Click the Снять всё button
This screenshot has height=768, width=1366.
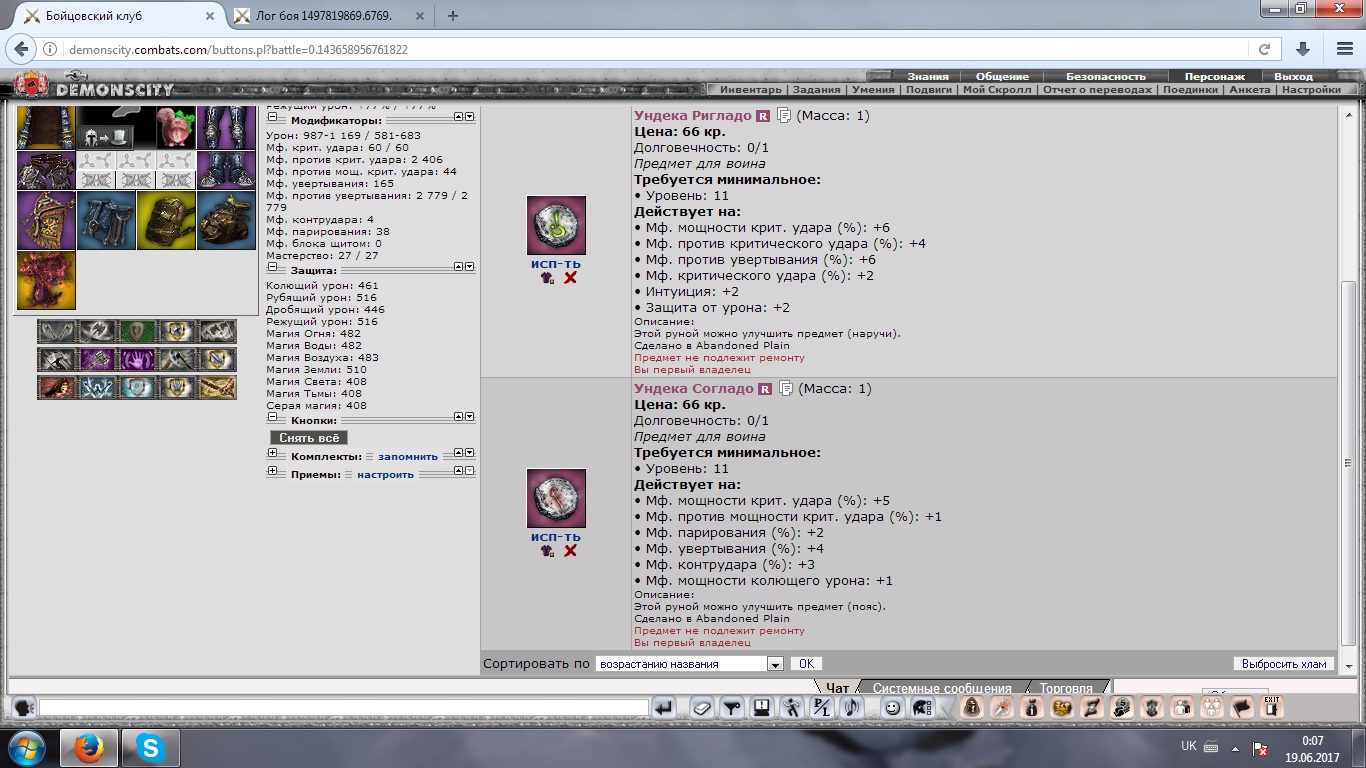pos(309,438)
